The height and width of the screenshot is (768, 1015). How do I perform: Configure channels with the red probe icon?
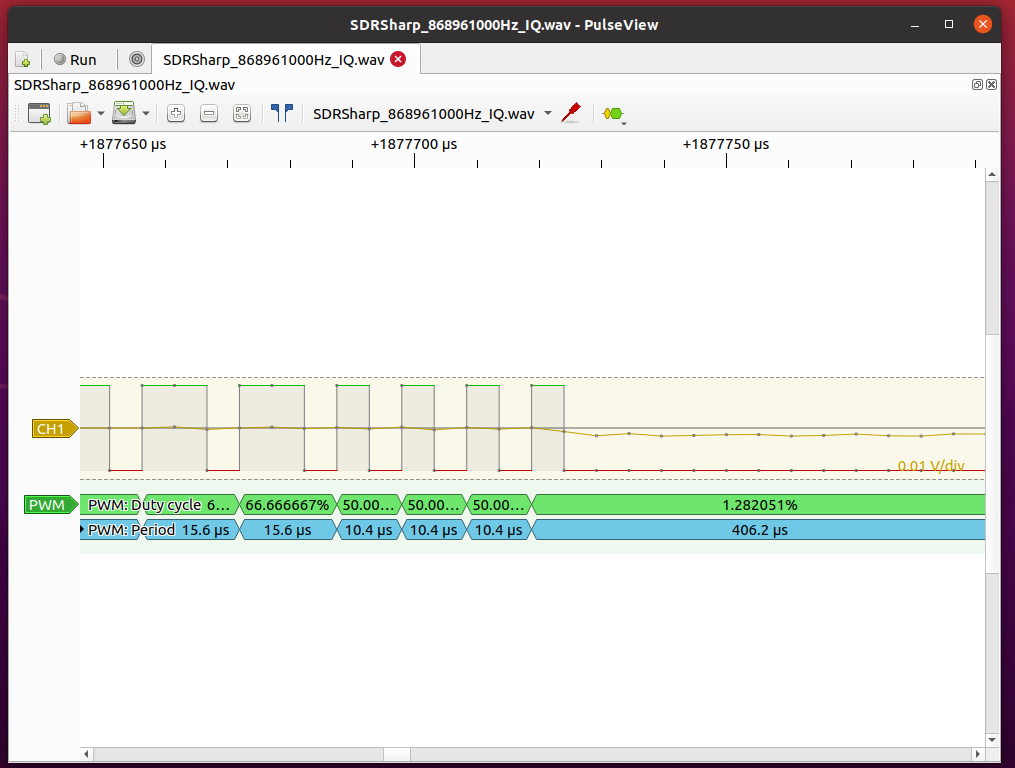click(x=571, y=113)
